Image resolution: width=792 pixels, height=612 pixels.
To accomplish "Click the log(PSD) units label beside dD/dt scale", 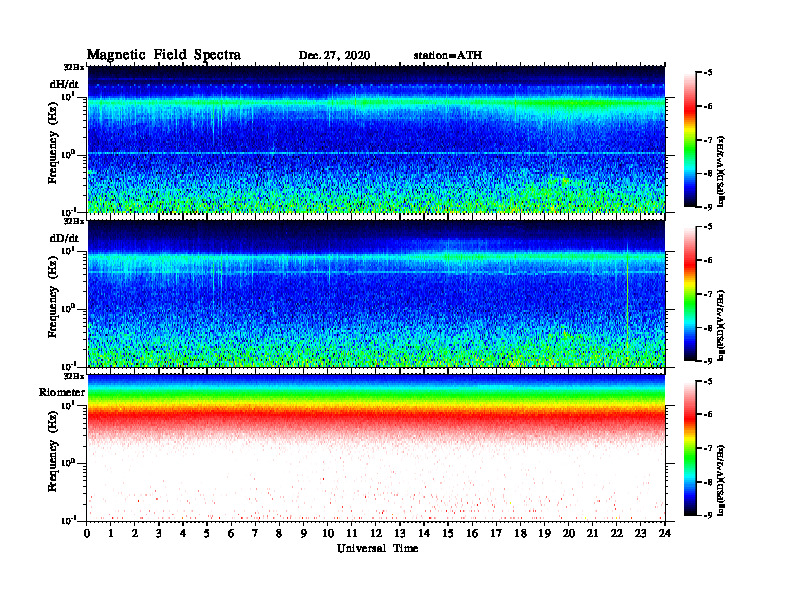I will (721, 325).
